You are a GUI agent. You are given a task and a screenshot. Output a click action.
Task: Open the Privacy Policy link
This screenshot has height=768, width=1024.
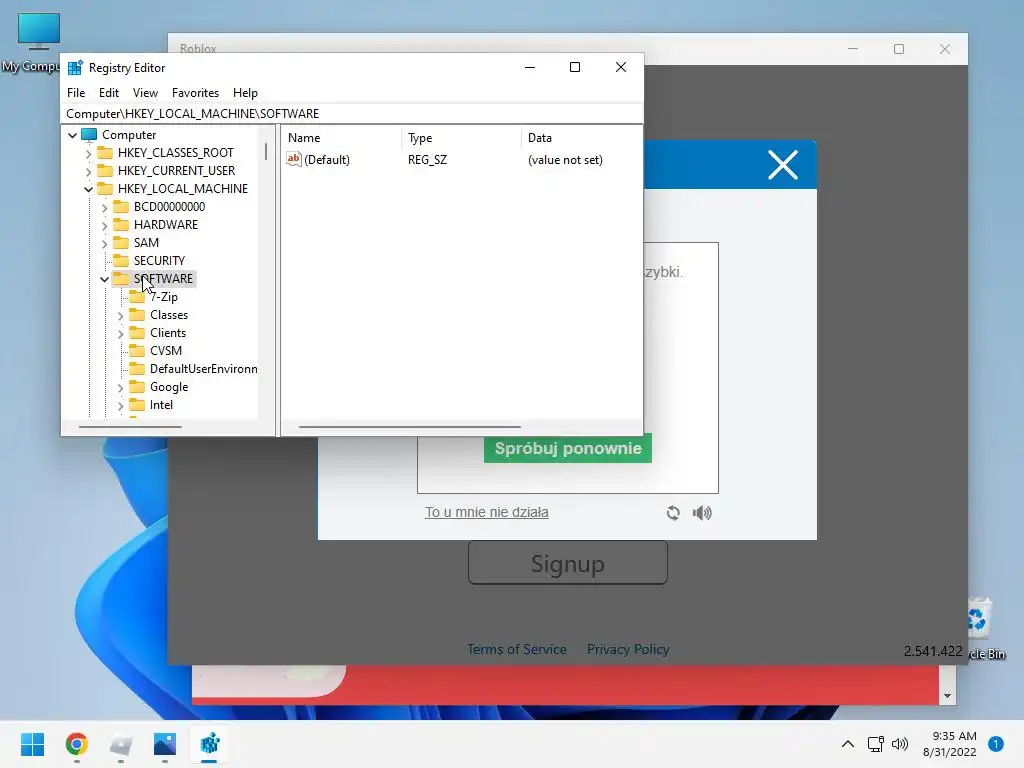(x=628, y=649)
